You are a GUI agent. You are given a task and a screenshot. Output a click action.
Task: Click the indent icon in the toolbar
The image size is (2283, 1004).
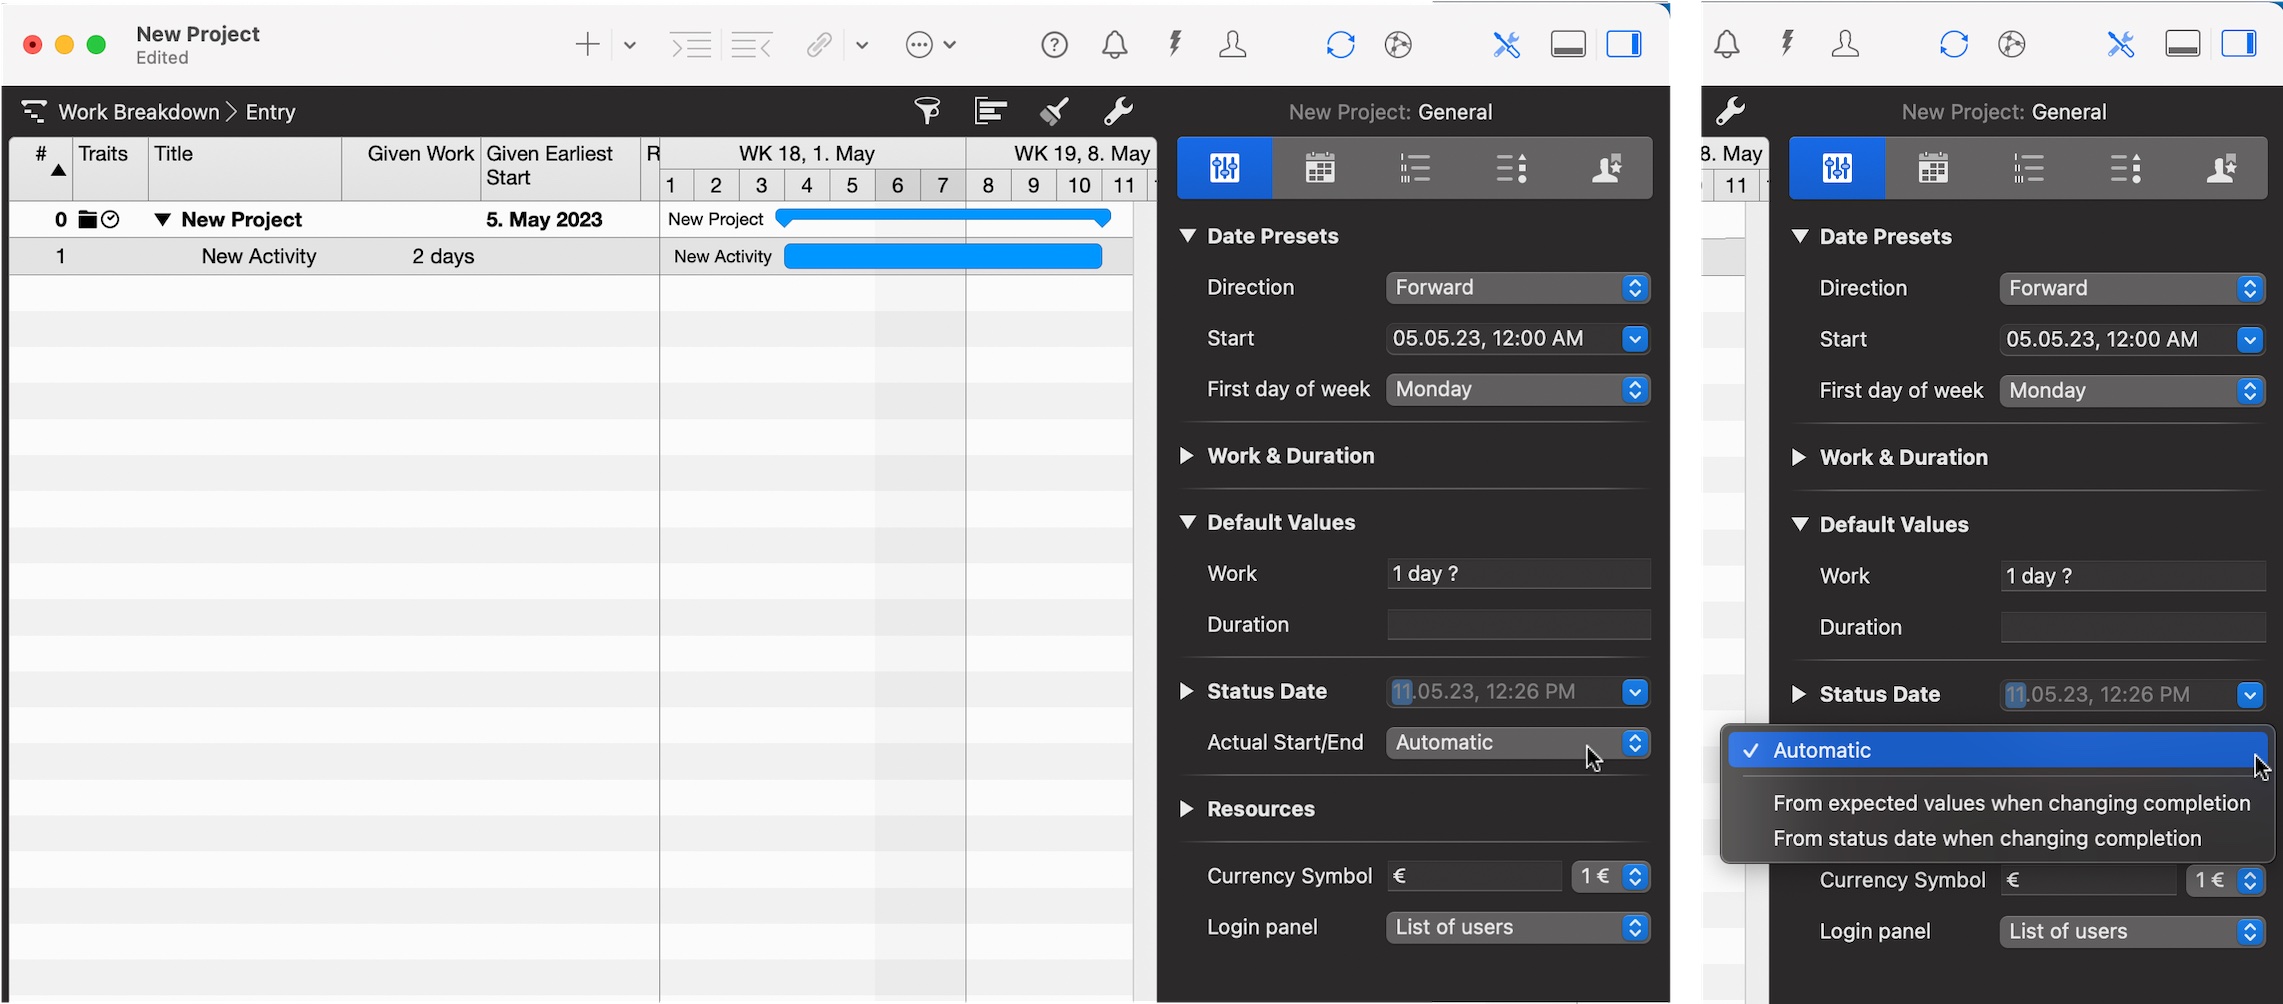[x=690, y=45]
